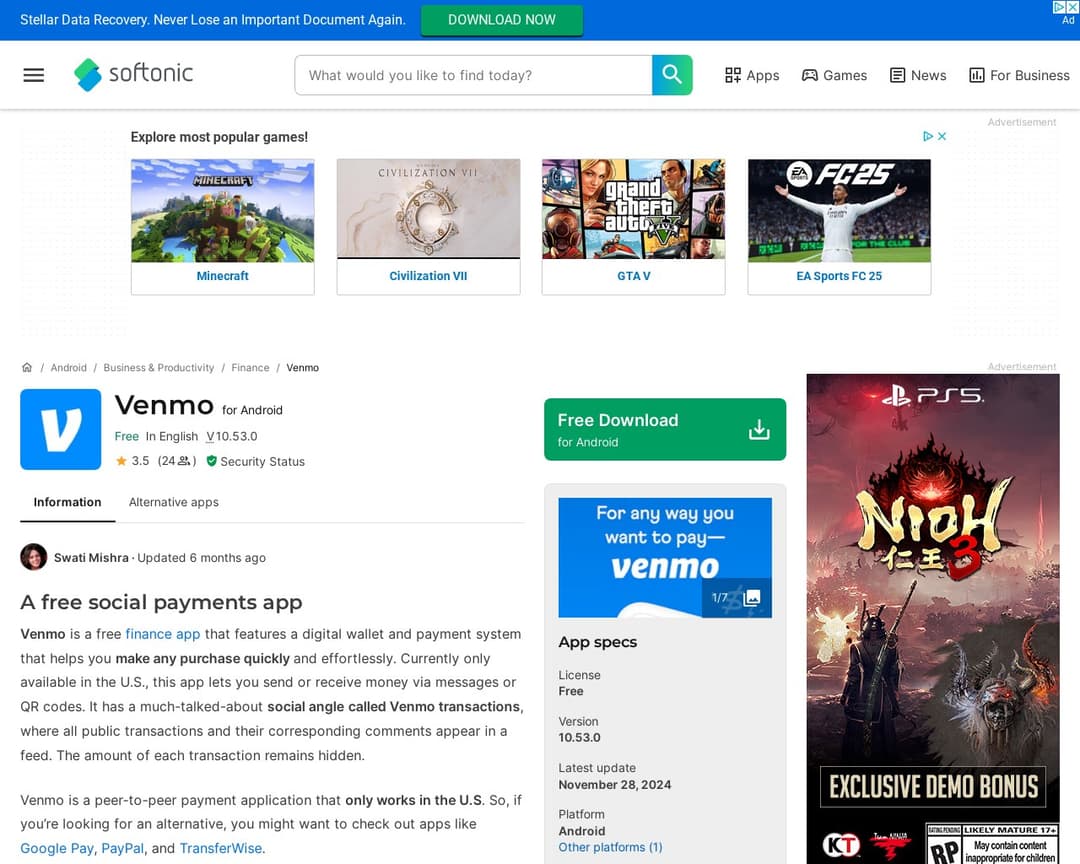Click the V10.53.0 version label
The image size is (1080, 864).
coord(232,436)
